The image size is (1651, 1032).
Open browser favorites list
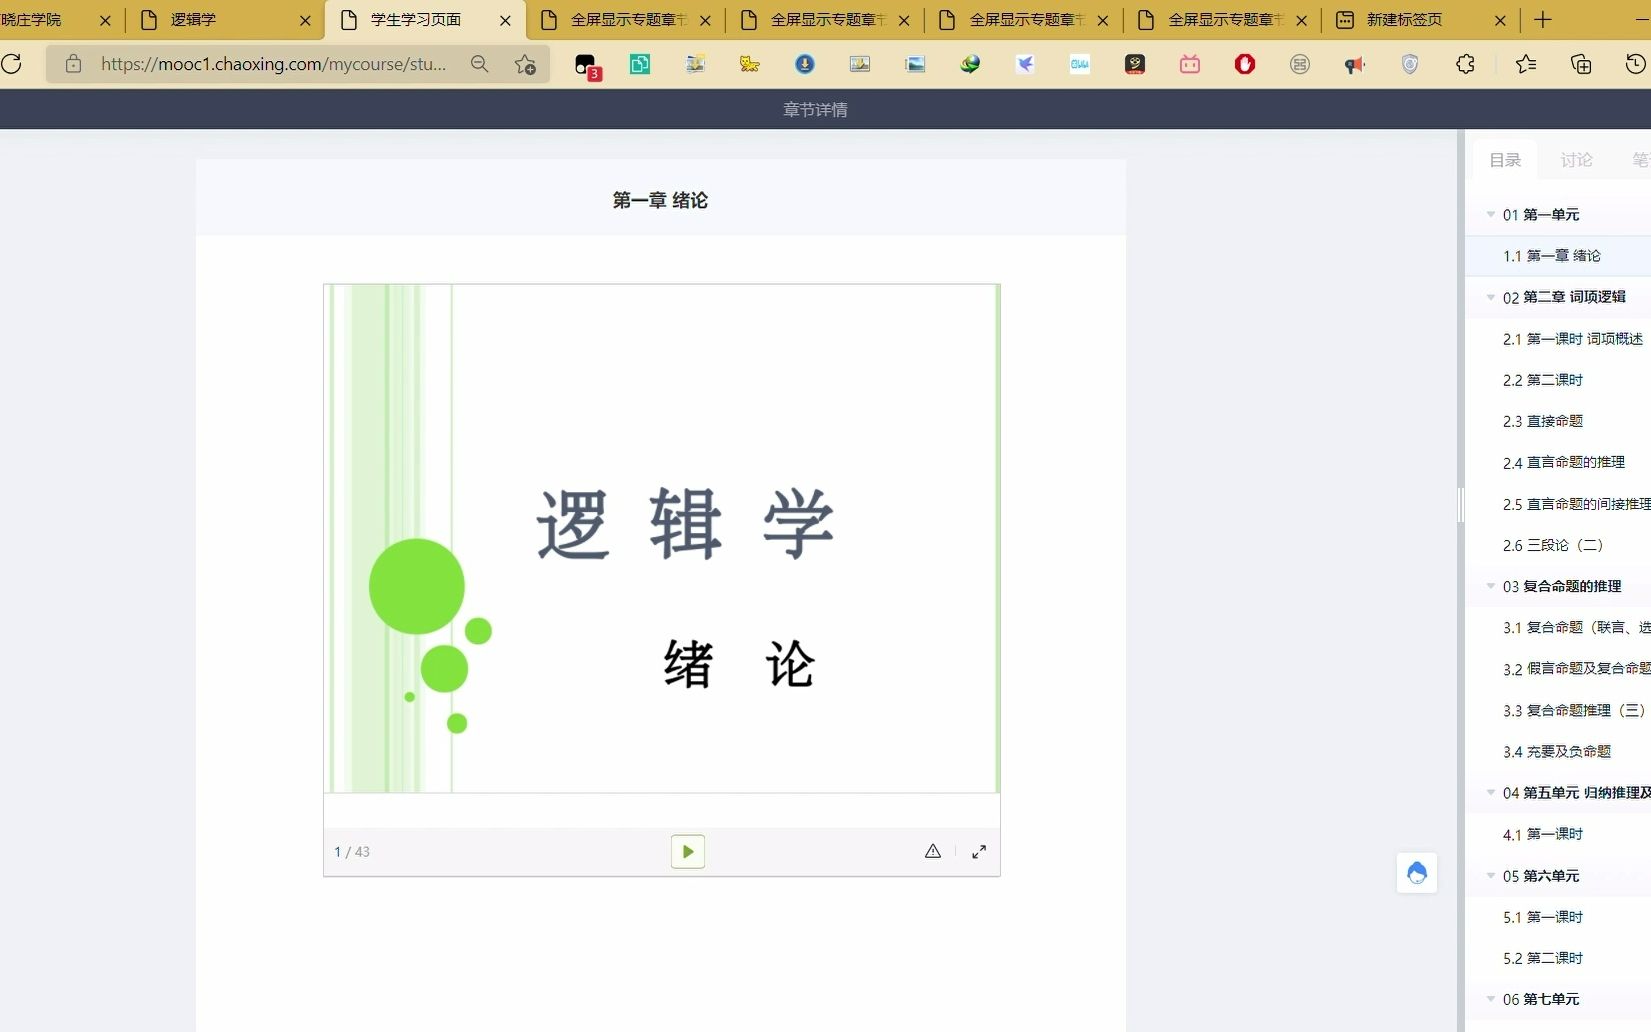[x=1526, y=64]
